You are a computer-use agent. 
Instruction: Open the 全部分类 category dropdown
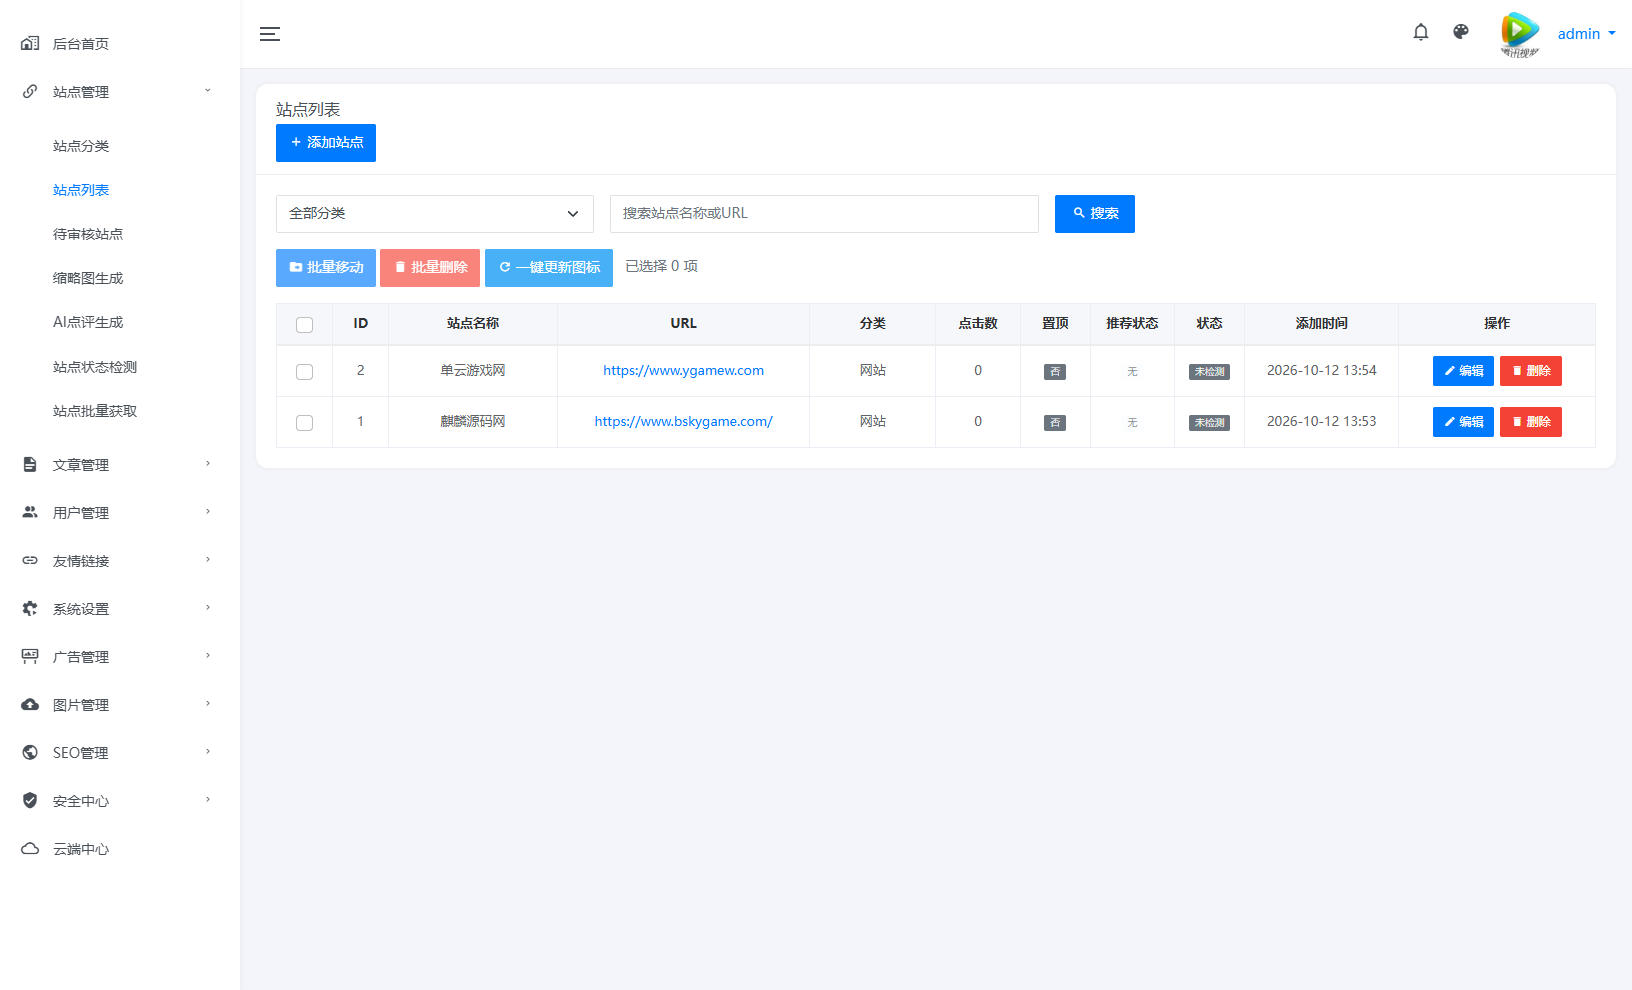coord(435,214)
